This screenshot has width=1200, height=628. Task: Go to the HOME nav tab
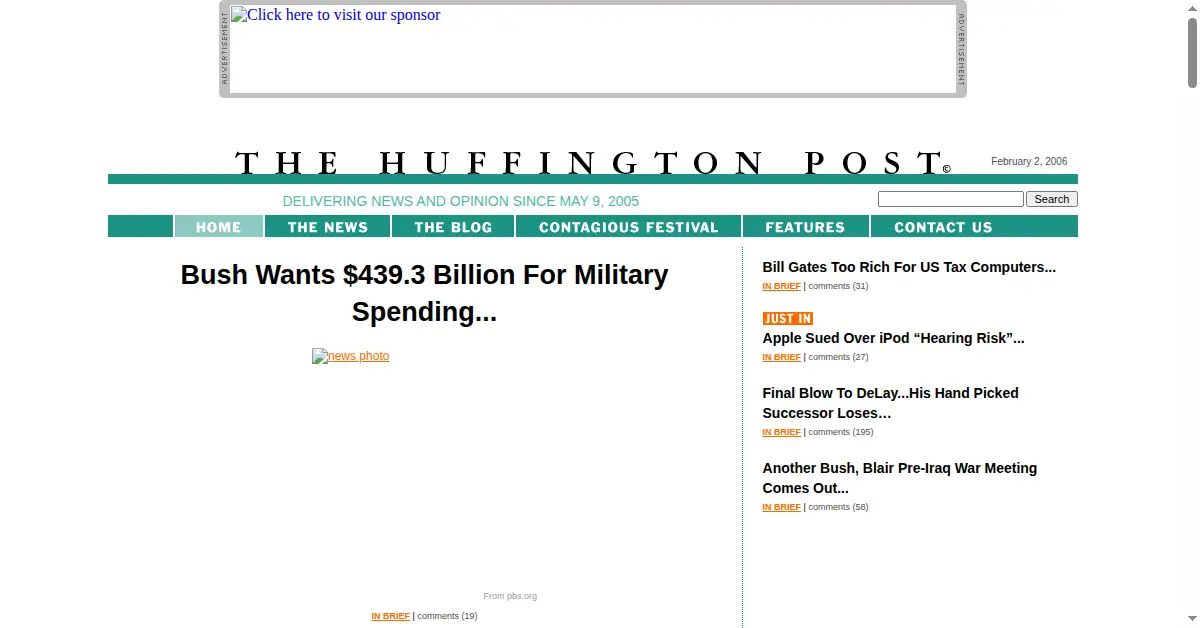219,227
